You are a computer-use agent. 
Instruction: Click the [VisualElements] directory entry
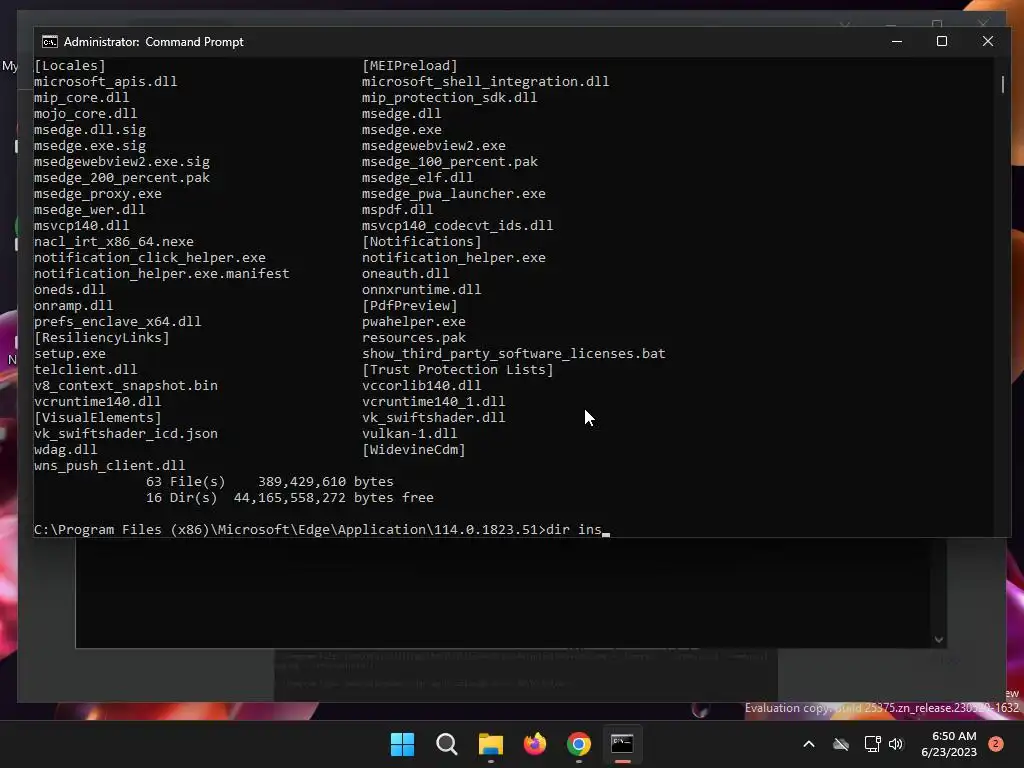(x=98, y=418)
